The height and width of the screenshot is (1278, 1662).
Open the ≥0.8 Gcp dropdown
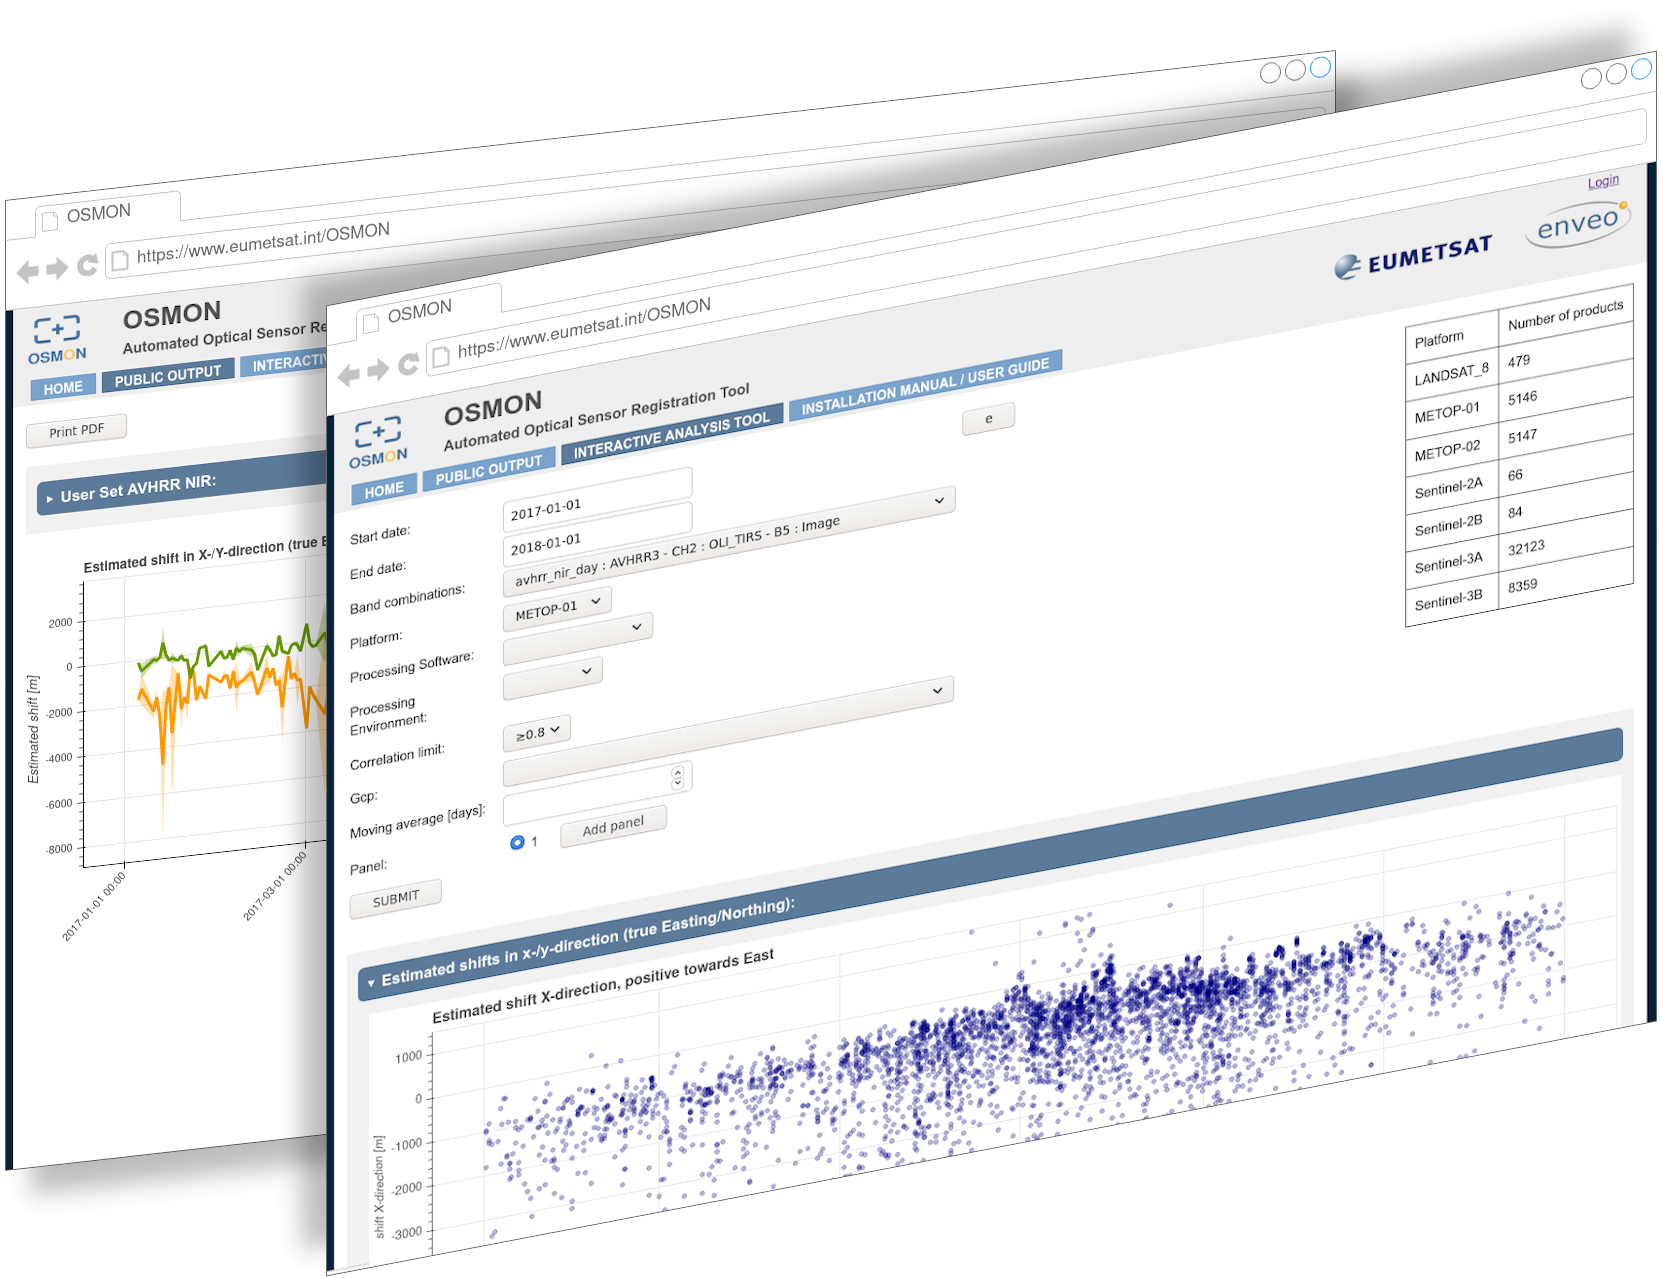[x=537, y=733]
